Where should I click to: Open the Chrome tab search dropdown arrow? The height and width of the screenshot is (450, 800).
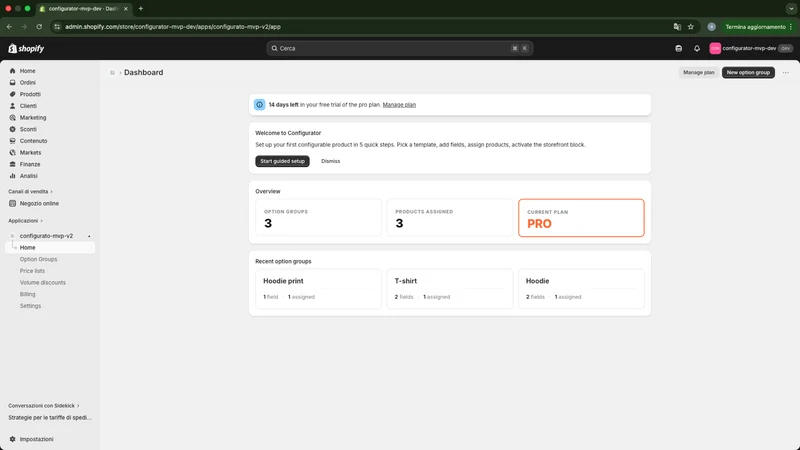791,8
